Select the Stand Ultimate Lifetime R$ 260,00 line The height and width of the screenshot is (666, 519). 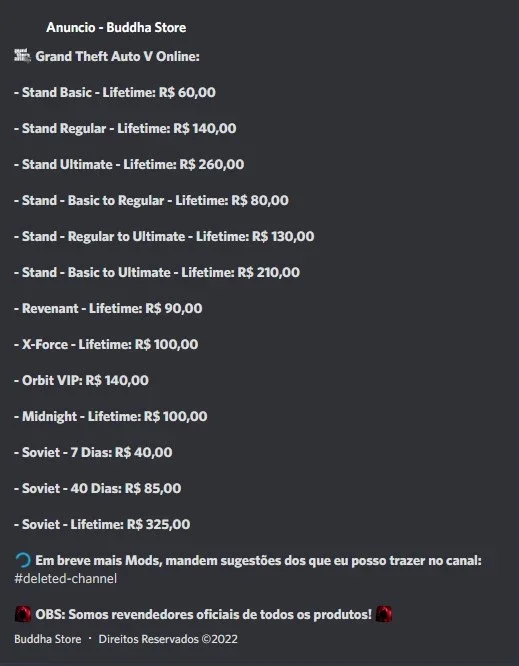coord(129,164)
